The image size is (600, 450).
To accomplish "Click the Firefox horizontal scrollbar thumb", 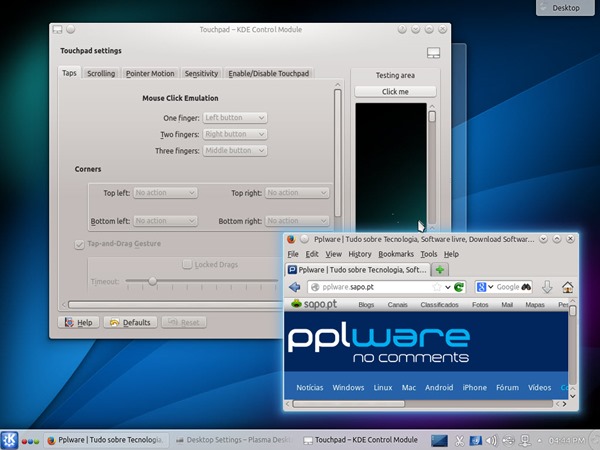I will (x=348, y=404).
